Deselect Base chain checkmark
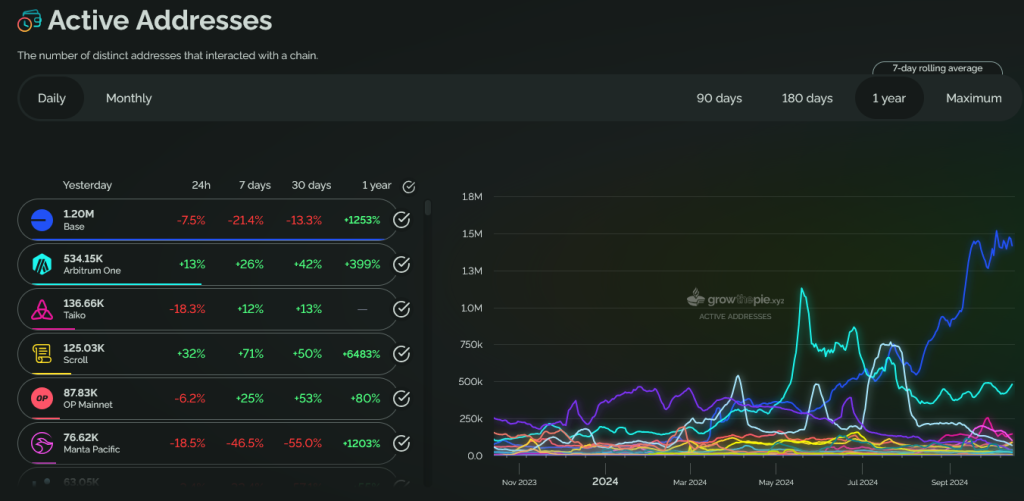 coord(402,220)
